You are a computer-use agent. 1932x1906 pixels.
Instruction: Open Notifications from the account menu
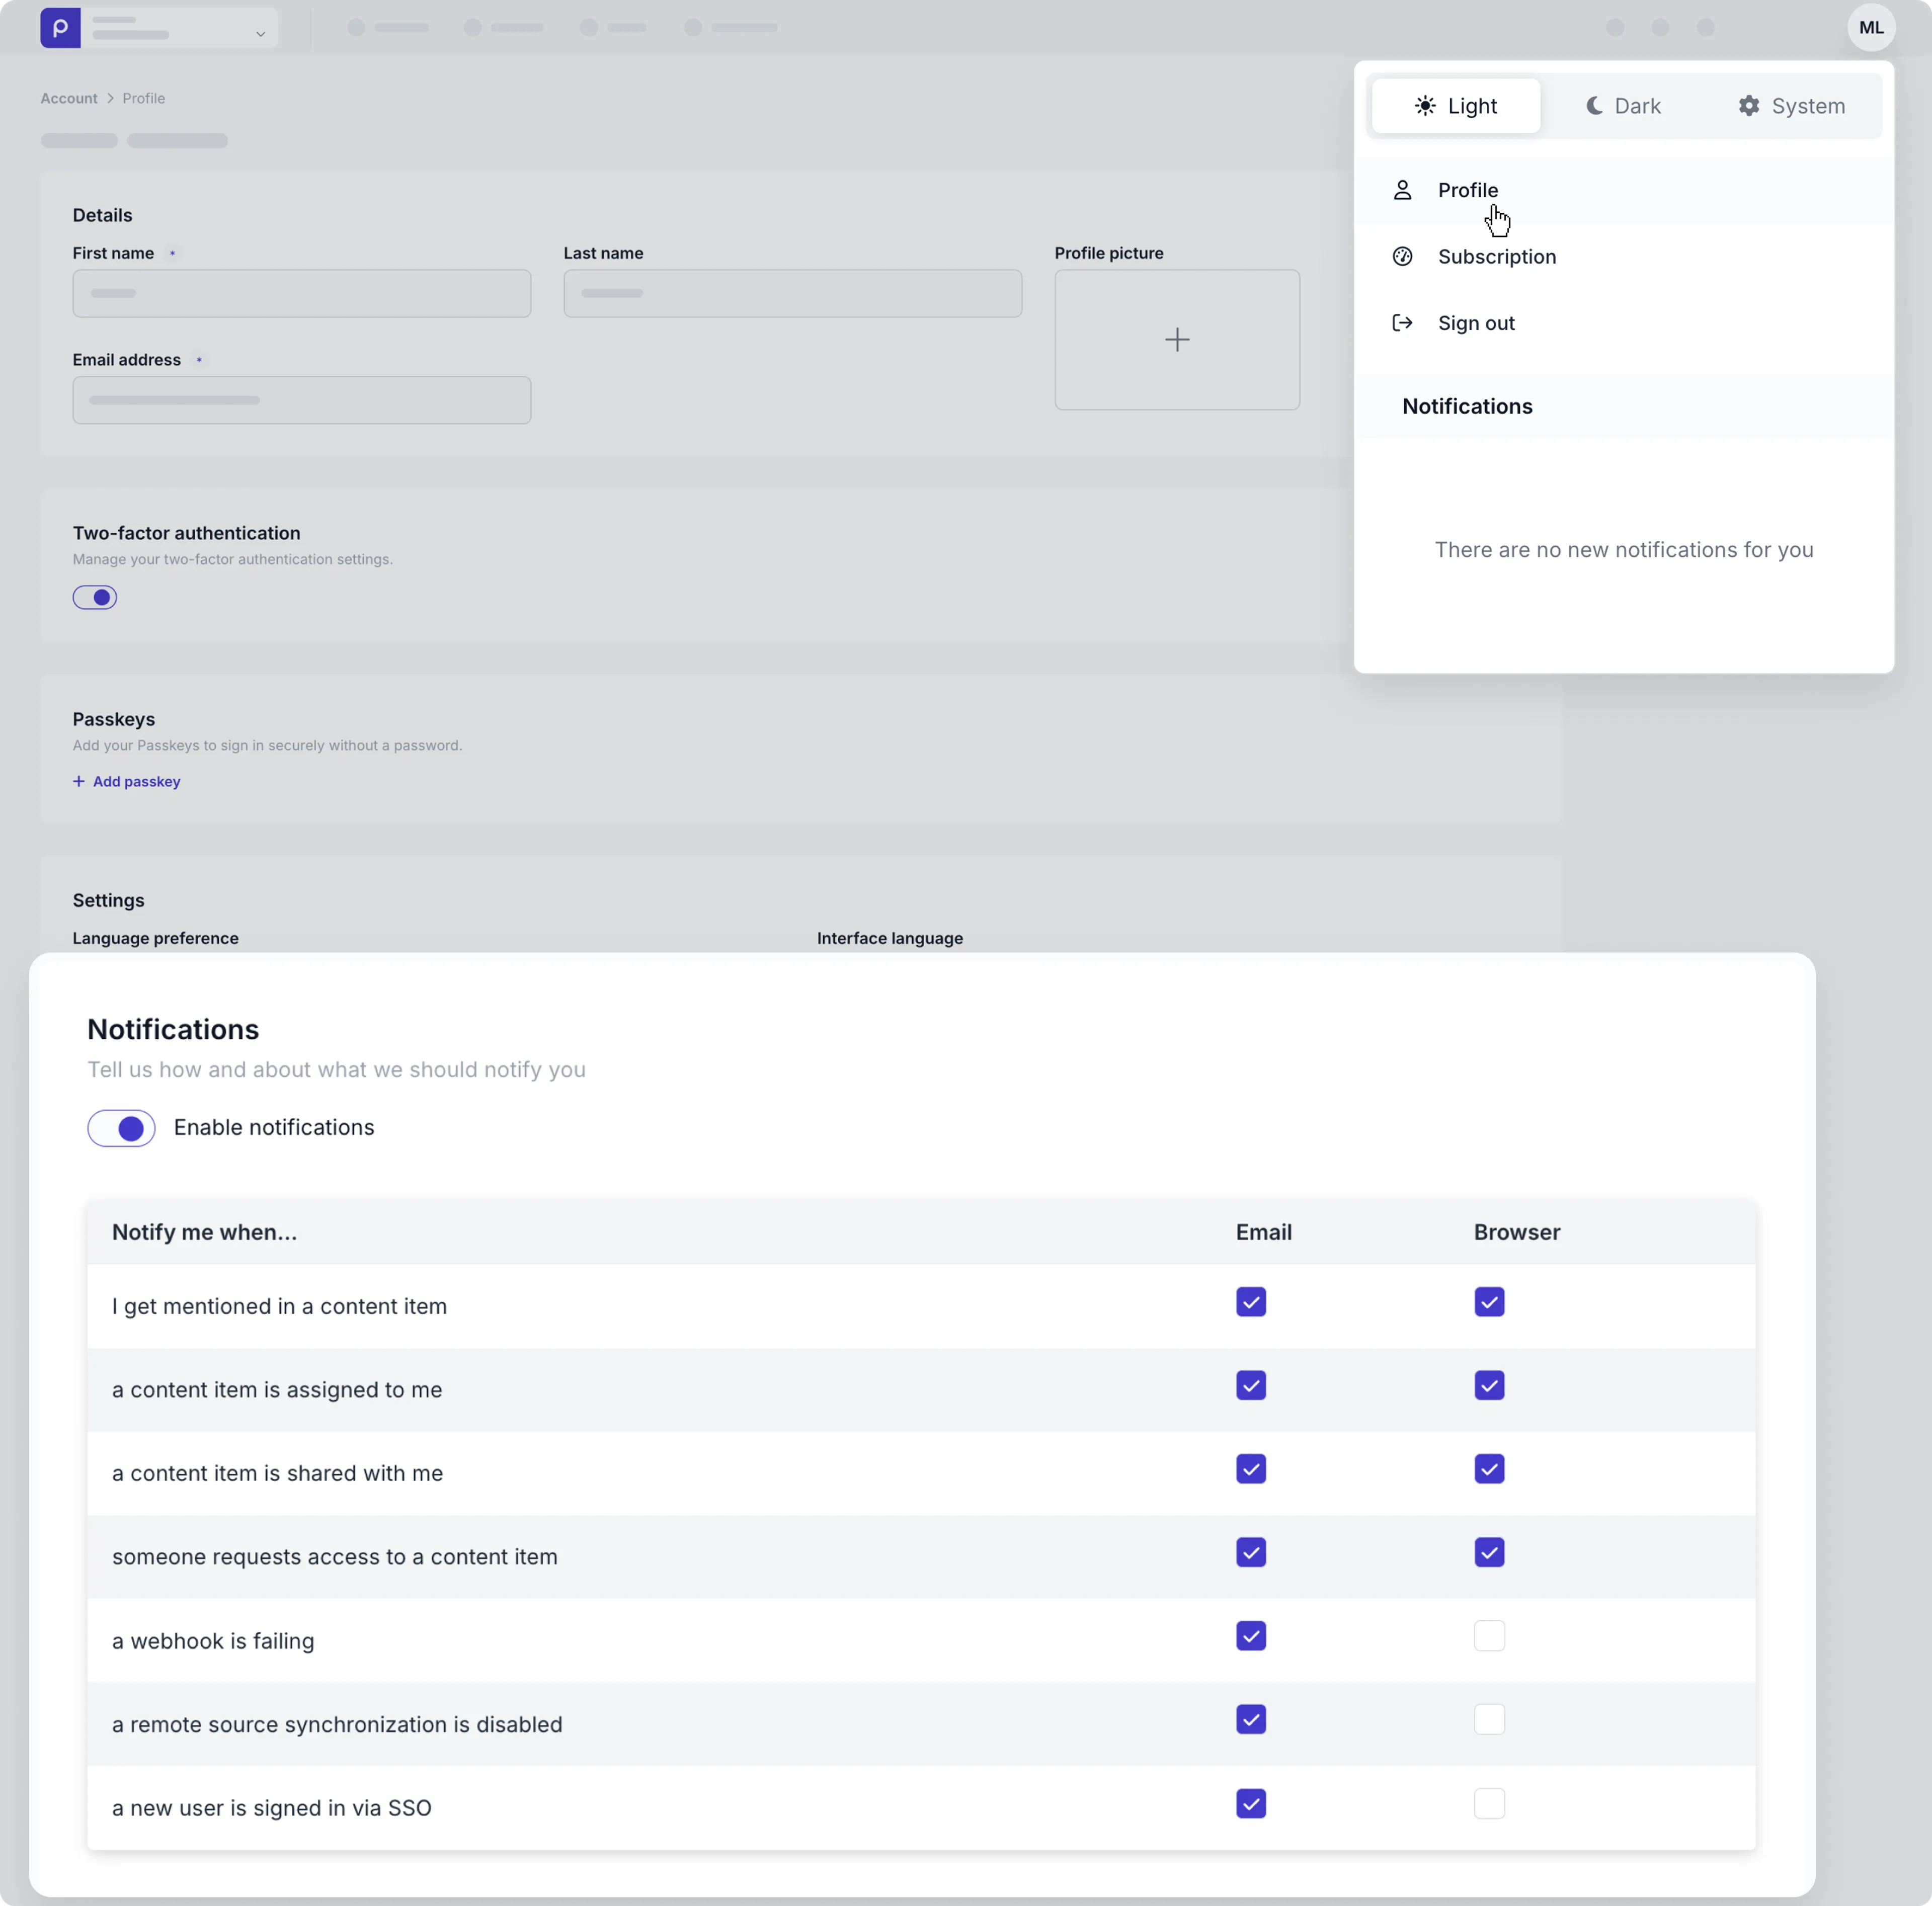(x=1467, y=406)
